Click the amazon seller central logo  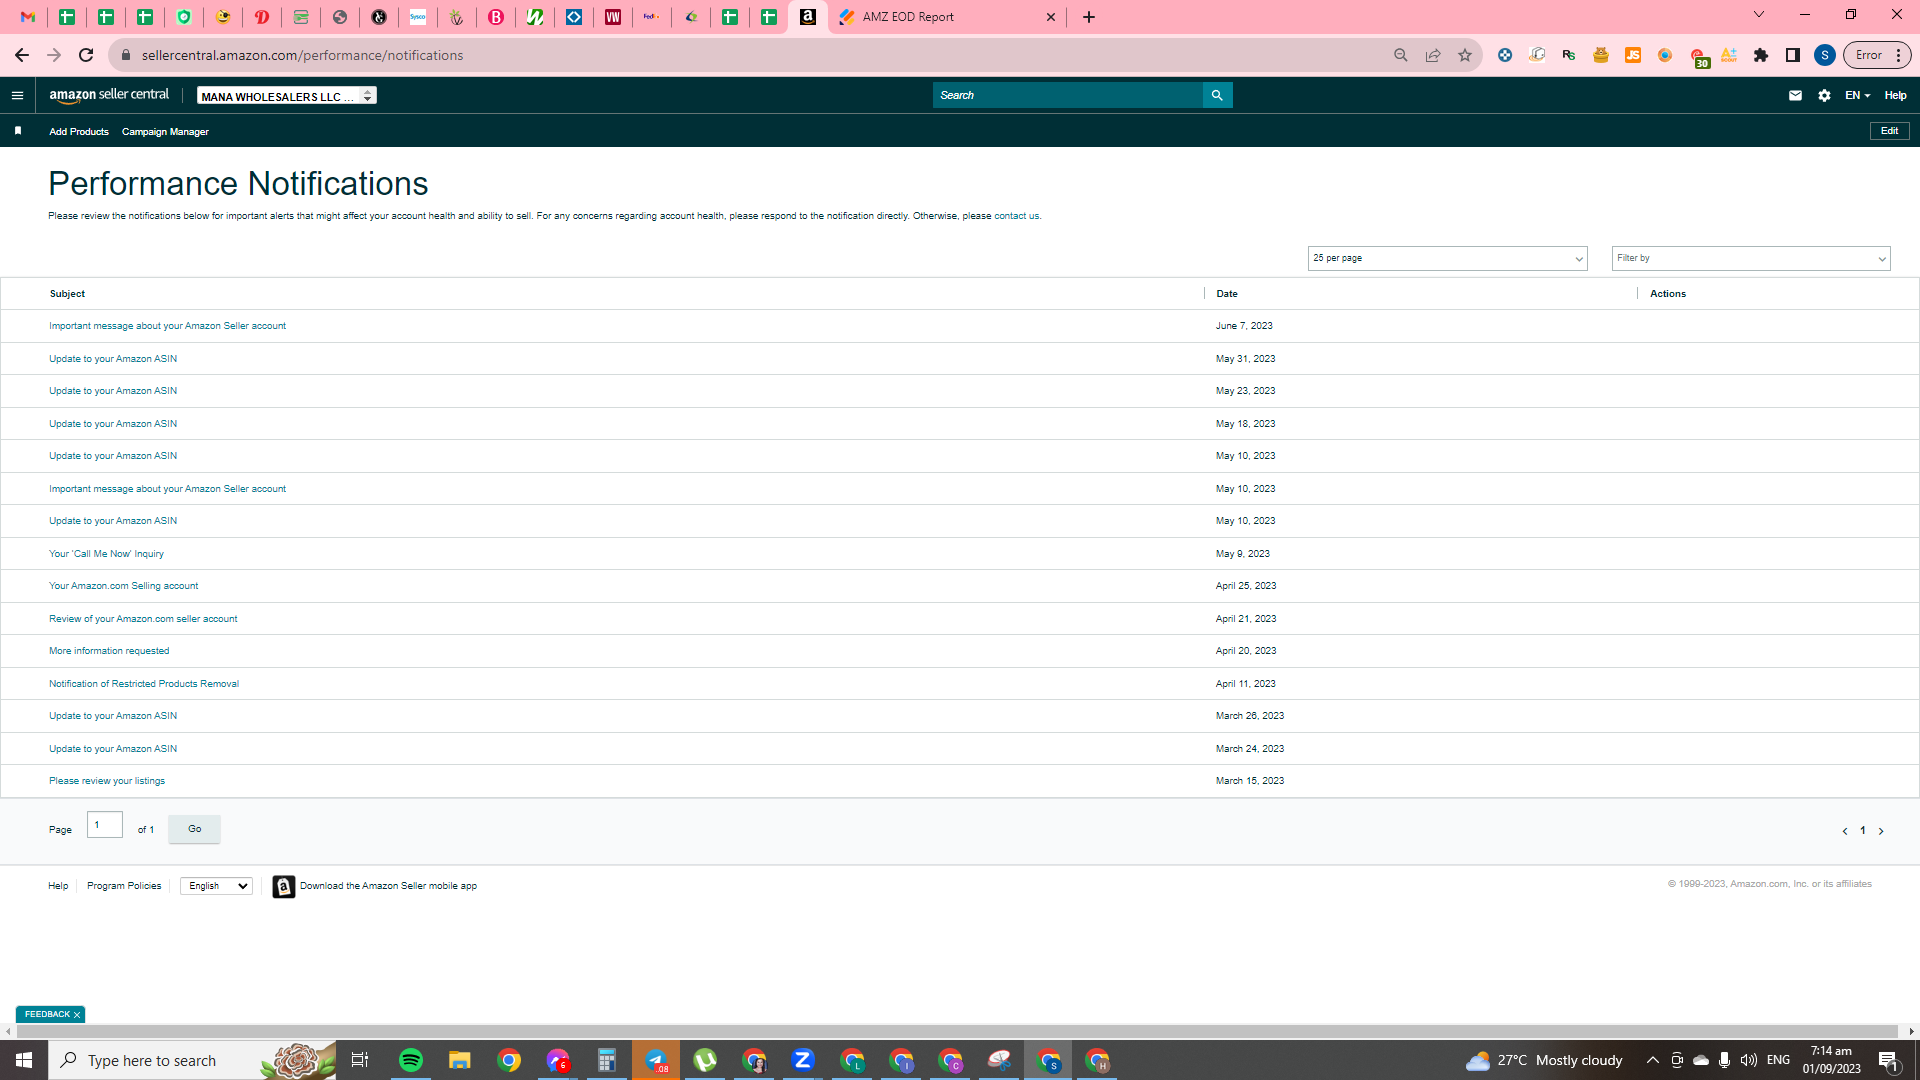click(109, 95)
